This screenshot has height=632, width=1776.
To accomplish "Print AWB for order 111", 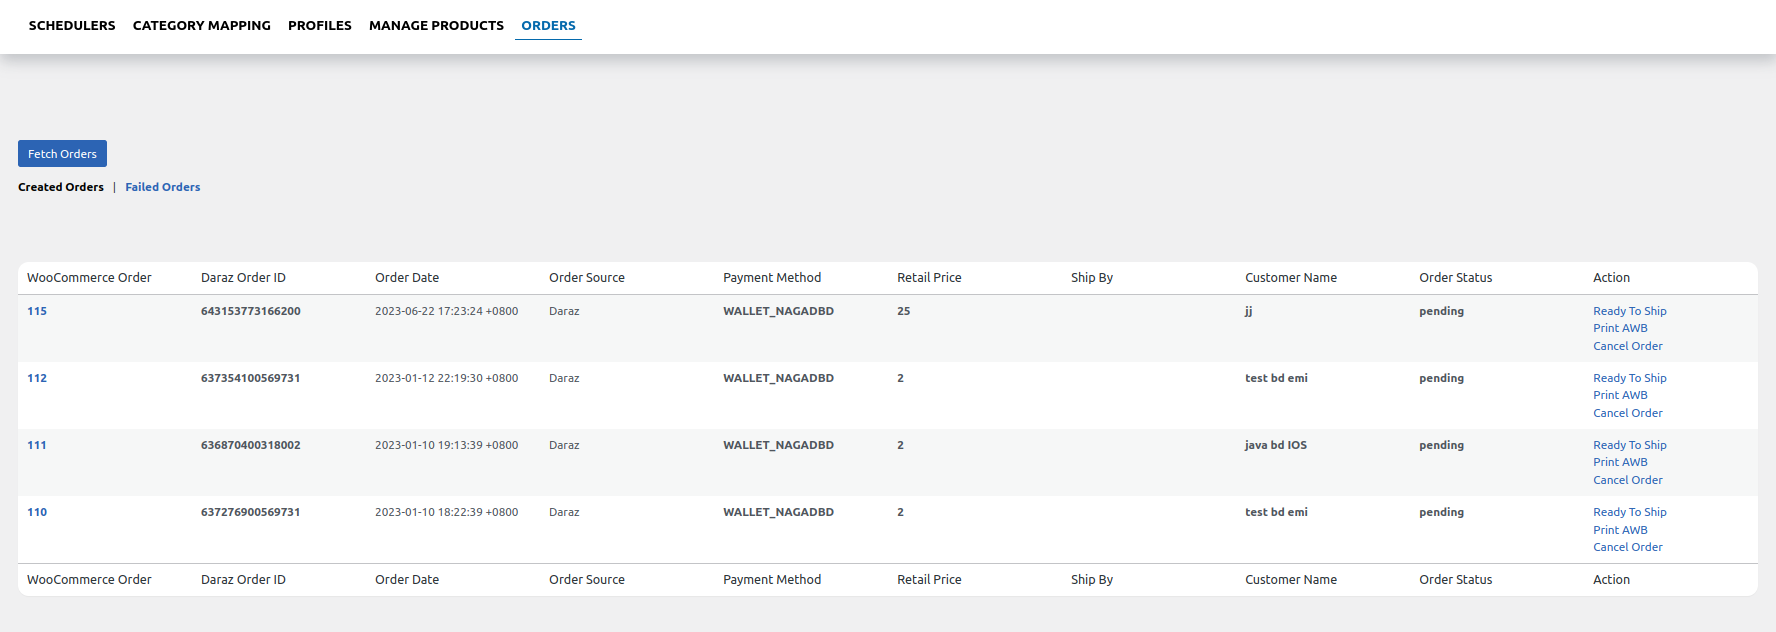I will coord(1620,462).
